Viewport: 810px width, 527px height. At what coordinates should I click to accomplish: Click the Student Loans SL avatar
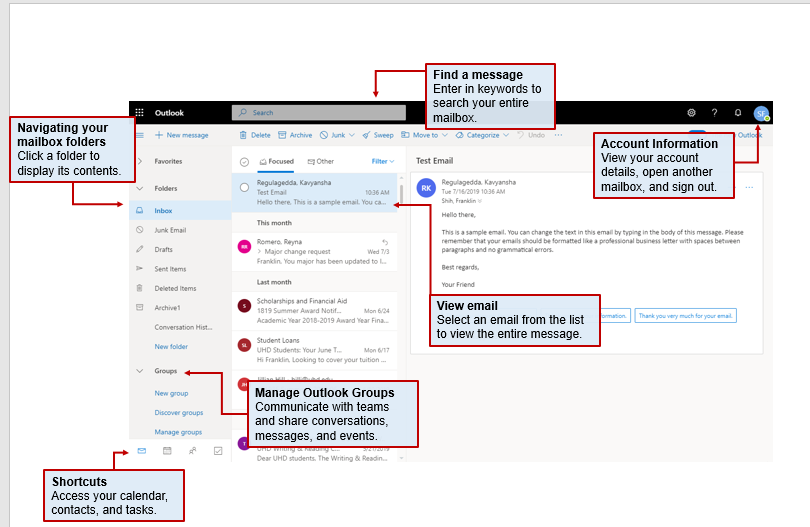244,345
